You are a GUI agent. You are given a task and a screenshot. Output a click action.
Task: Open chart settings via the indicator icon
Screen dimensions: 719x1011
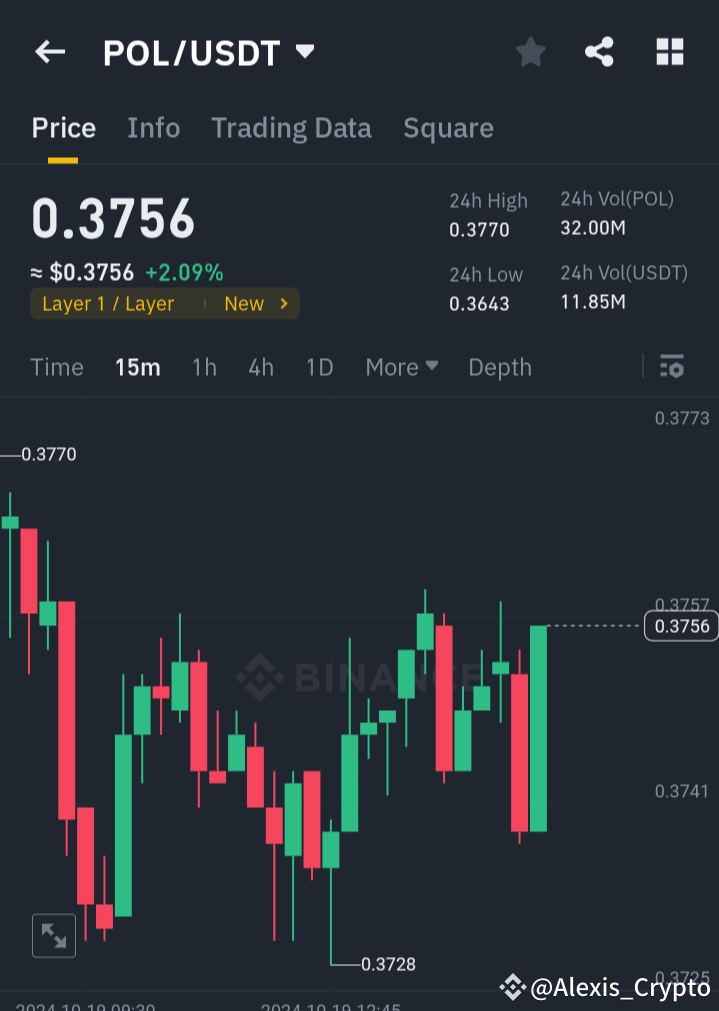(x=671, y=367)
